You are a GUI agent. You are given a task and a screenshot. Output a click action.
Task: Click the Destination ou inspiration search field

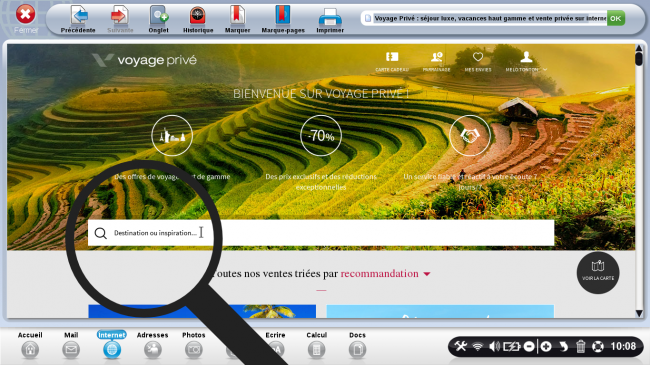point(321,233)
